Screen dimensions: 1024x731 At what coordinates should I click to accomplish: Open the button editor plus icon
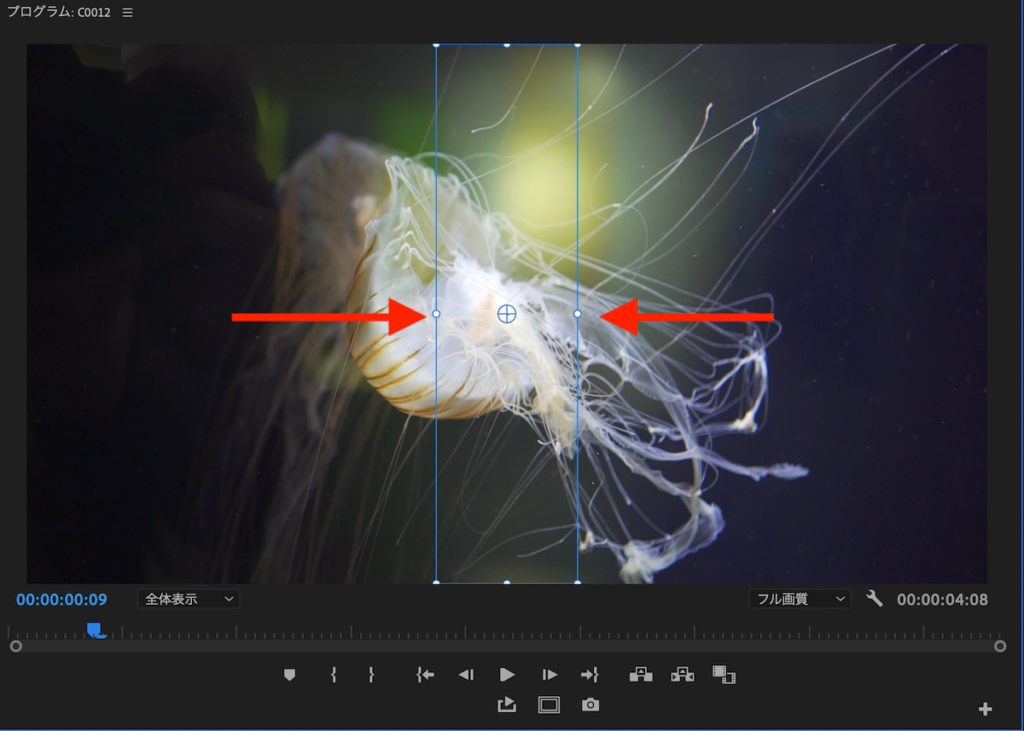click(x=985, y=709)
